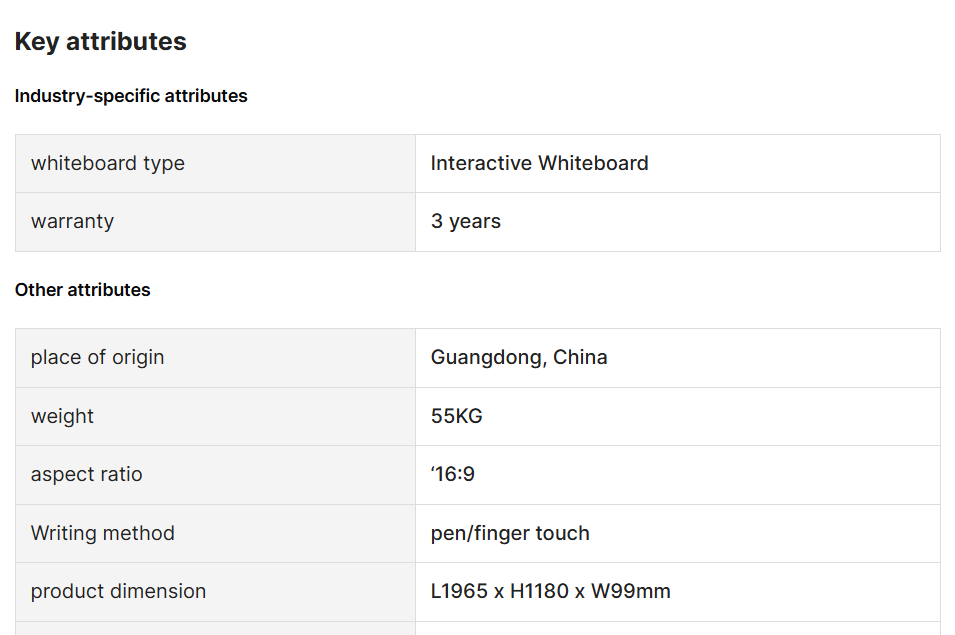Click the Key attributes heading
The width and height of the screenshot is (955, 635).
tap(100, 42)
